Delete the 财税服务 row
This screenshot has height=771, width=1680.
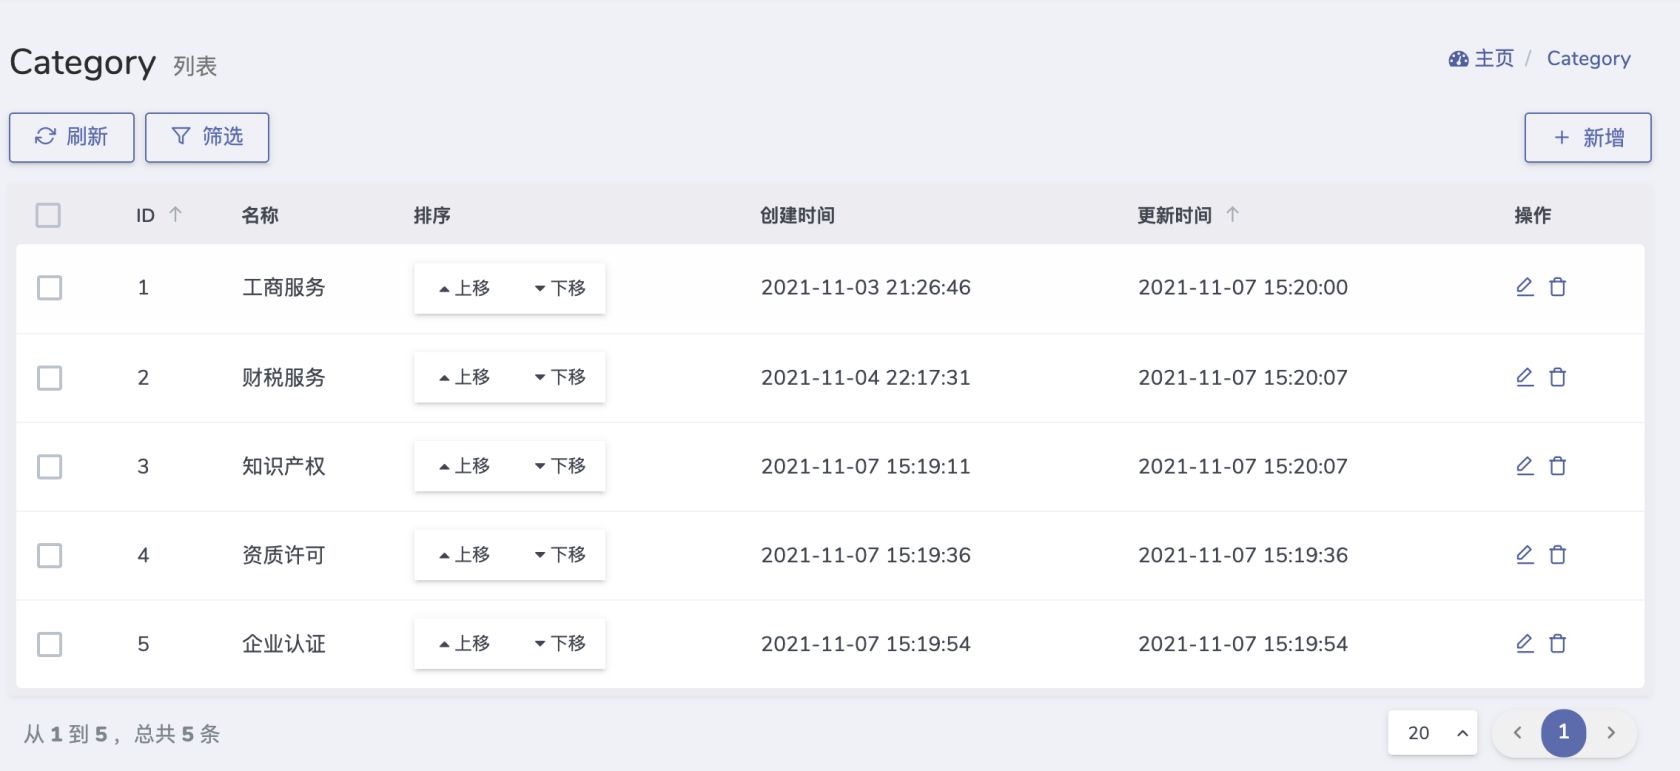pyautogui.click(x=1558, y=377)
